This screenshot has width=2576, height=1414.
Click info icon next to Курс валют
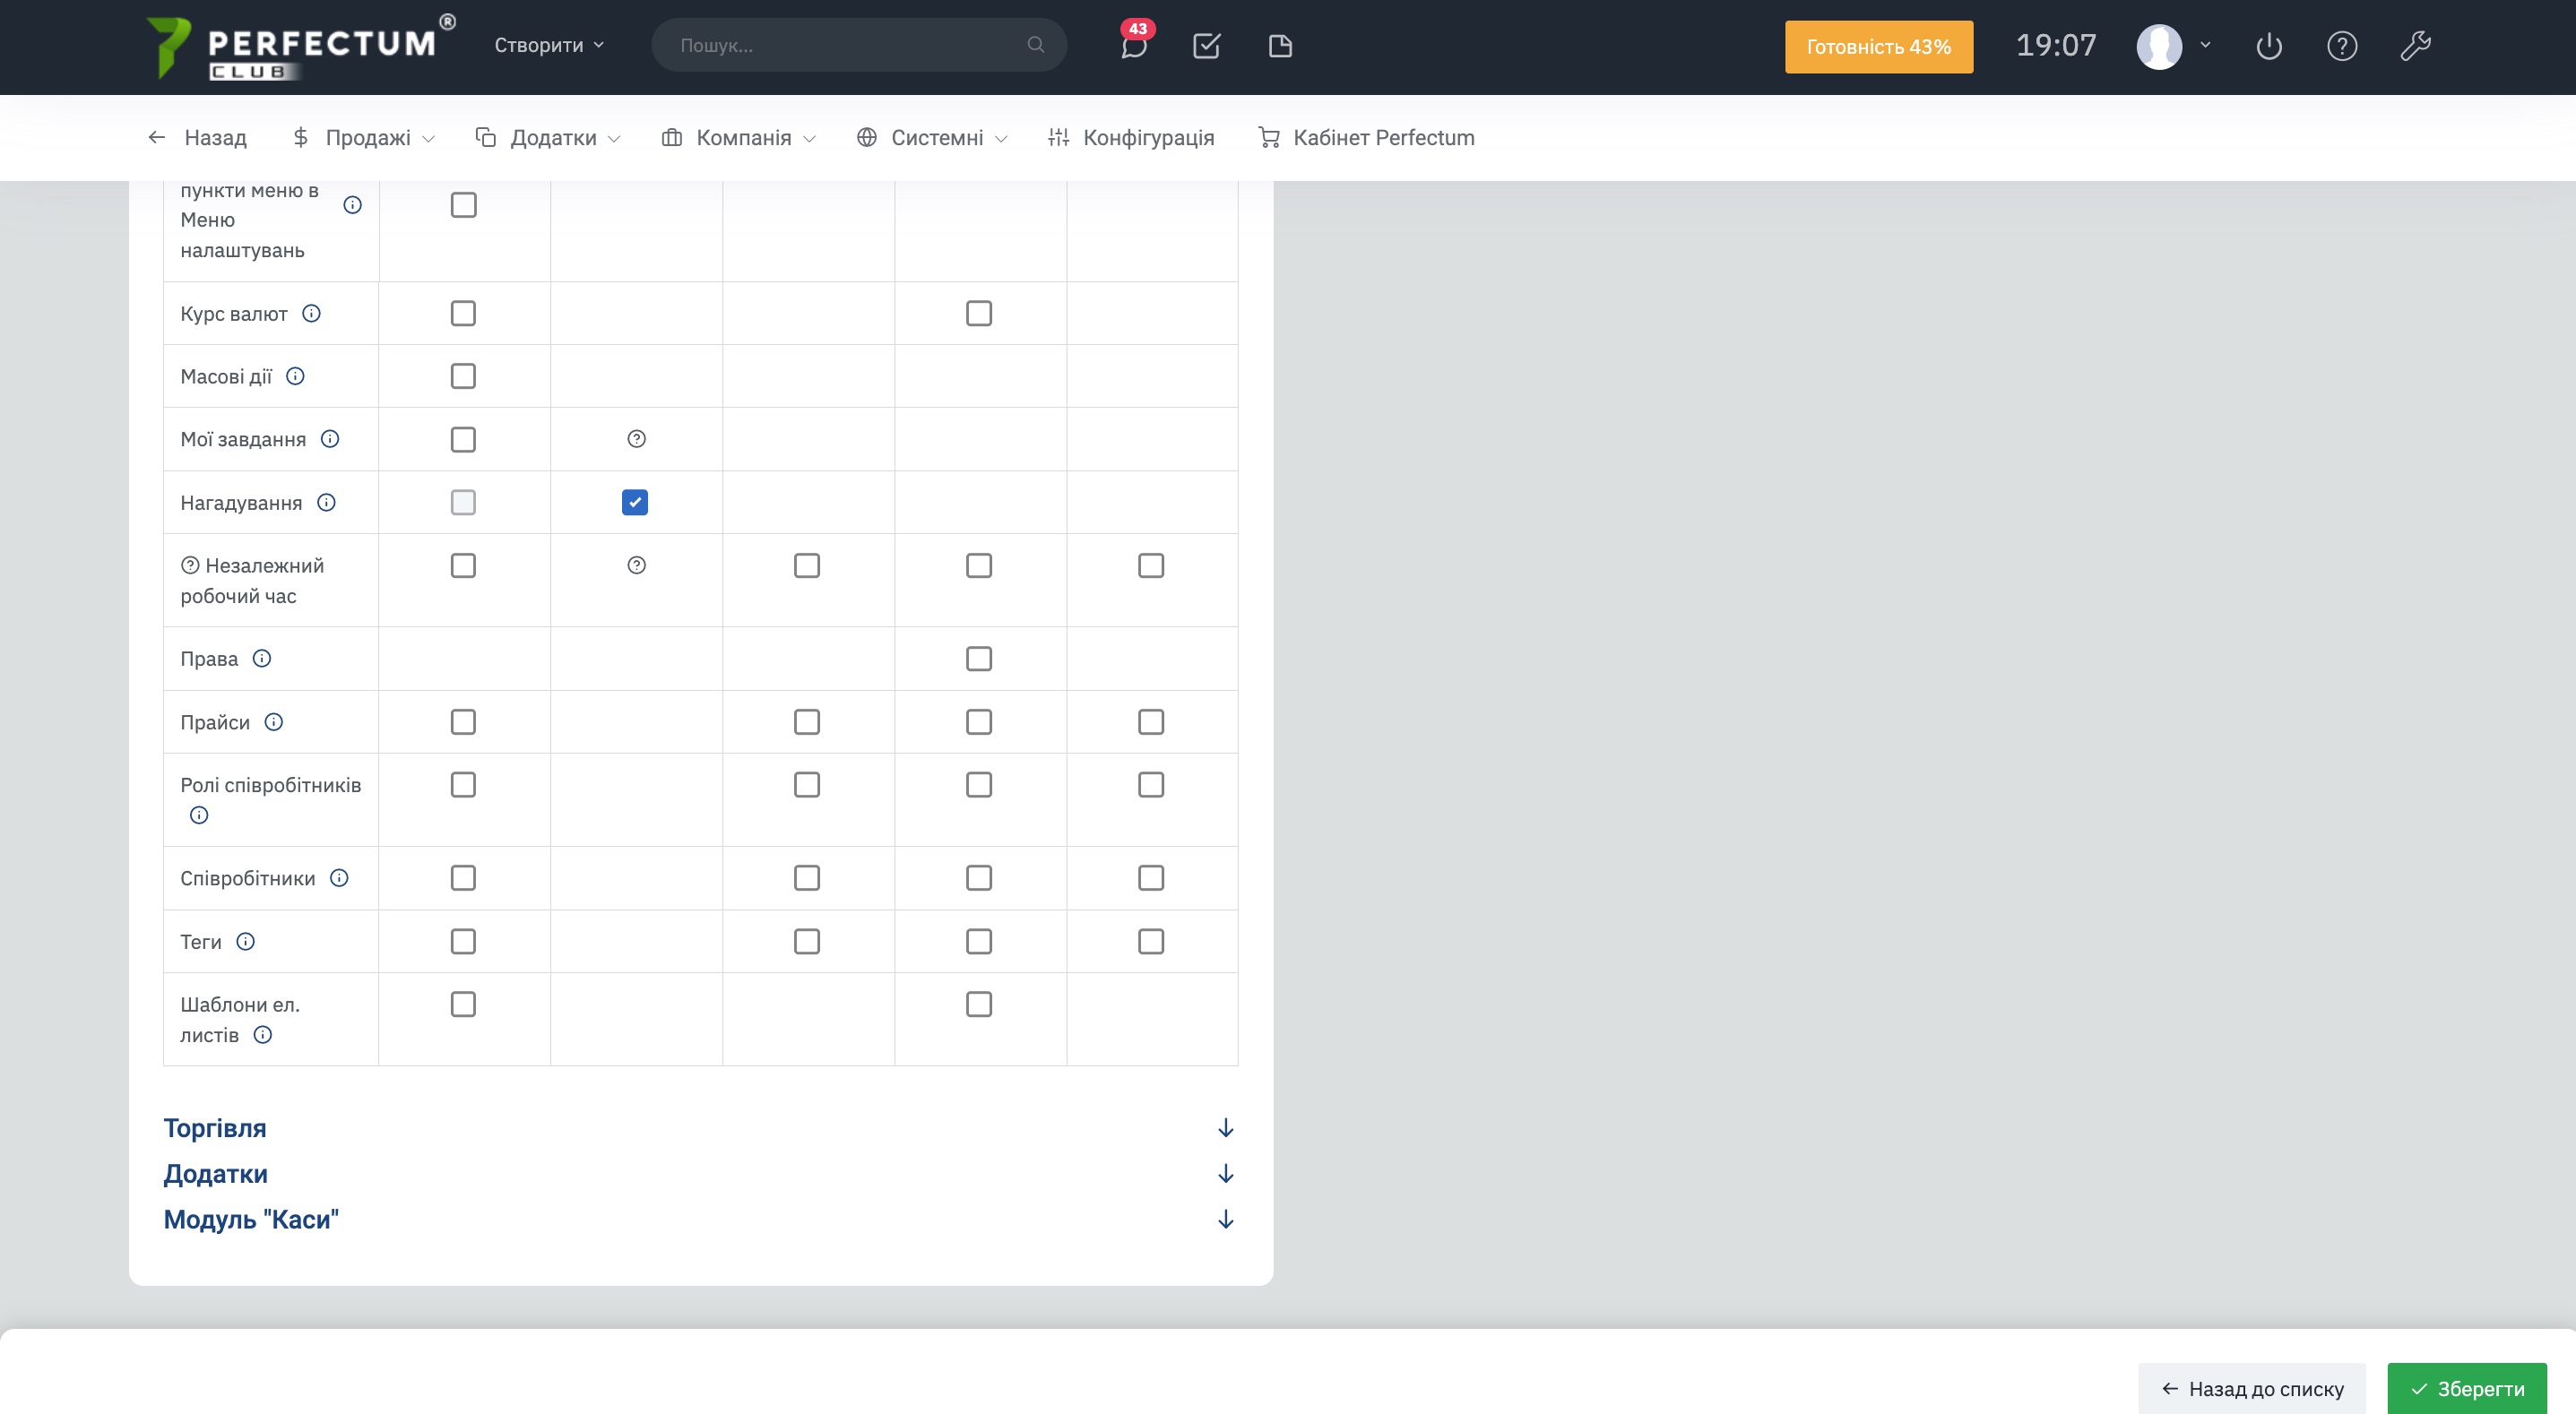(312, 313)
